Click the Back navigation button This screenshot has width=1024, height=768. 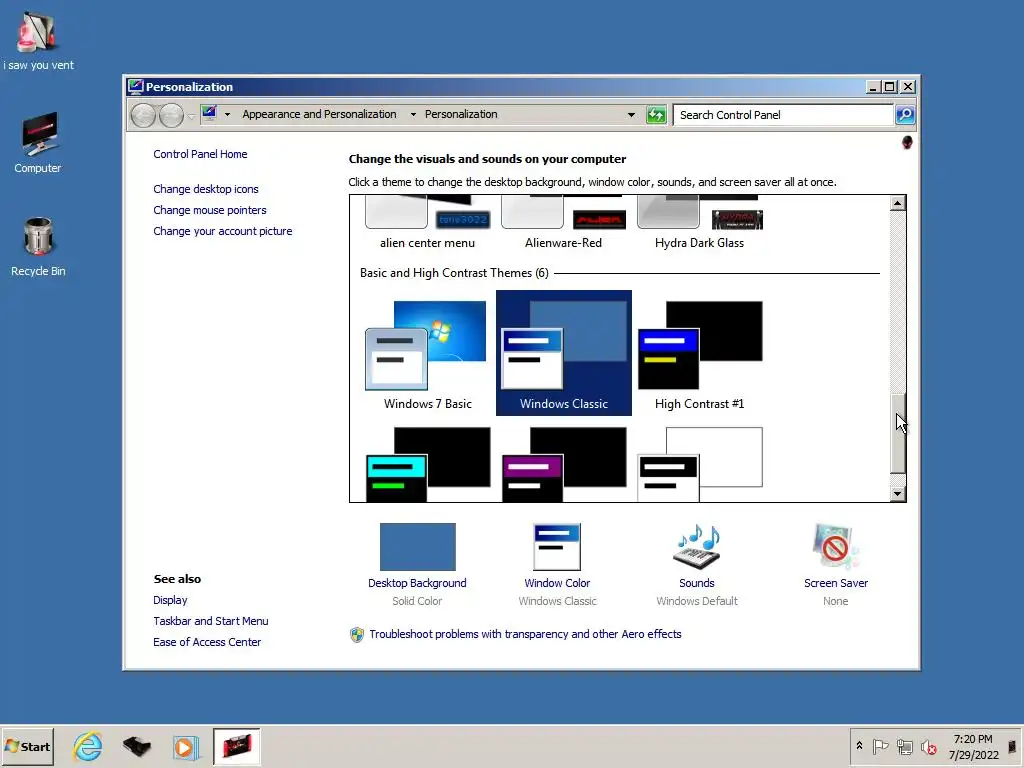click(x=143, y=116)
